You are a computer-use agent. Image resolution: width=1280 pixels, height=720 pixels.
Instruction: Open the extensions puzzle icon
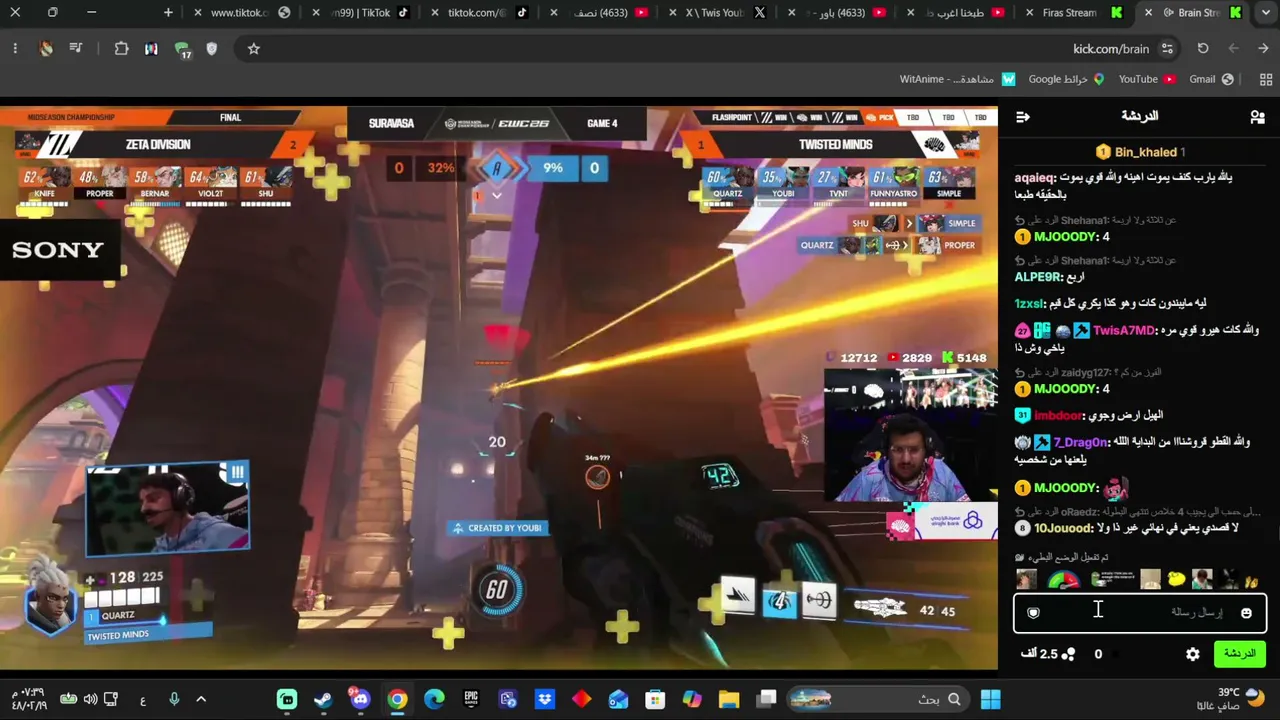[x=122, y=48]
